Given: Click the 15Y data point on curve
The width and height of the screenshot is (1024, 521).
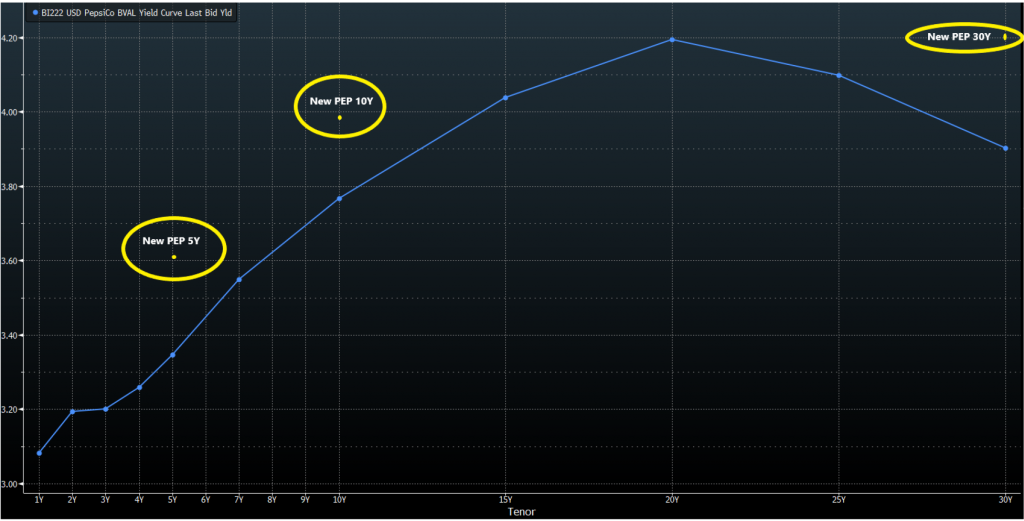Looking at the screenshot, I should (505, 97).
